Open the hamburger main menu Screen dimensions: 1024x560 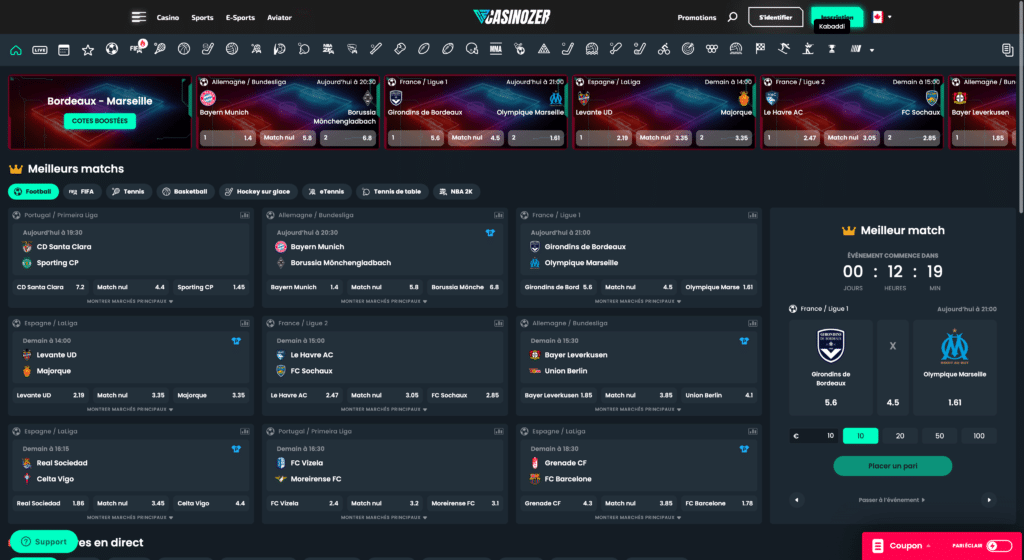(x=138, y=17)
